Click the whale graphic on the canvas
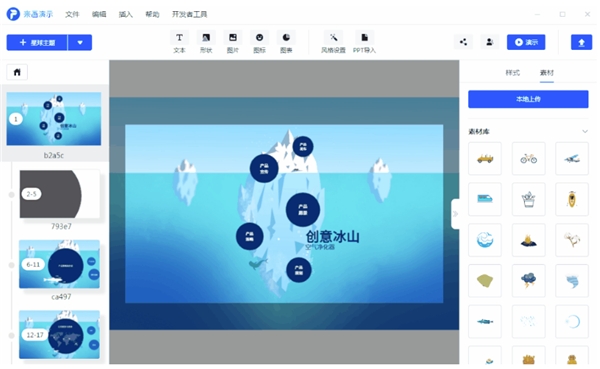The width and height of the screenshot is (600, 369). click(257, 263)
